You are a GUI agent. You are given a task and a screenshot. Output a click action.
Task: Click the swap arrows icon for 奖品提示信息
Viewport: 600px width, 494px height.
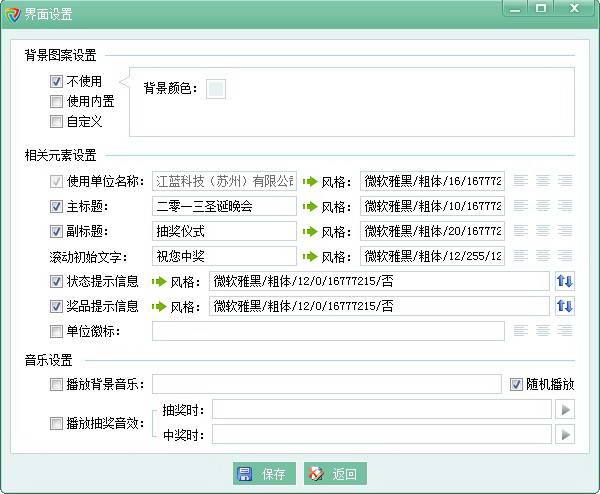coord(565,306)
